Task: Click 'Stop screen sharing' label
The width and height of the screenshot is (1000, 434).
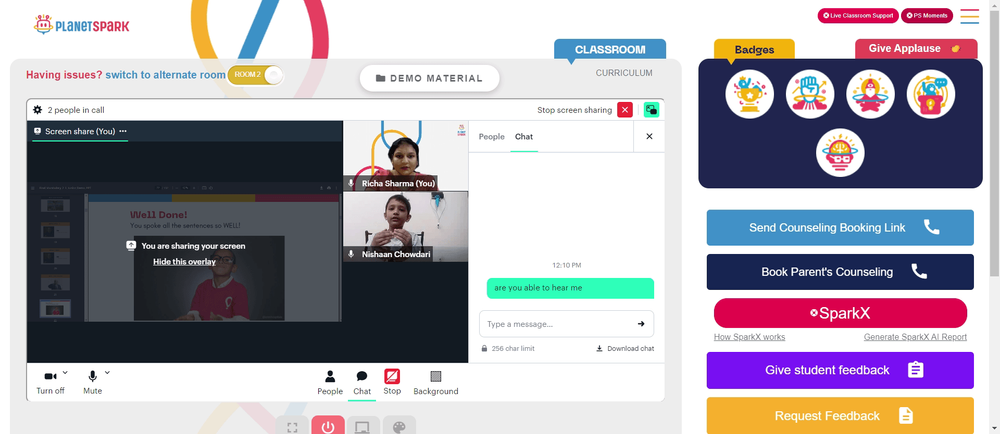Action: click(x=574, y=110)
